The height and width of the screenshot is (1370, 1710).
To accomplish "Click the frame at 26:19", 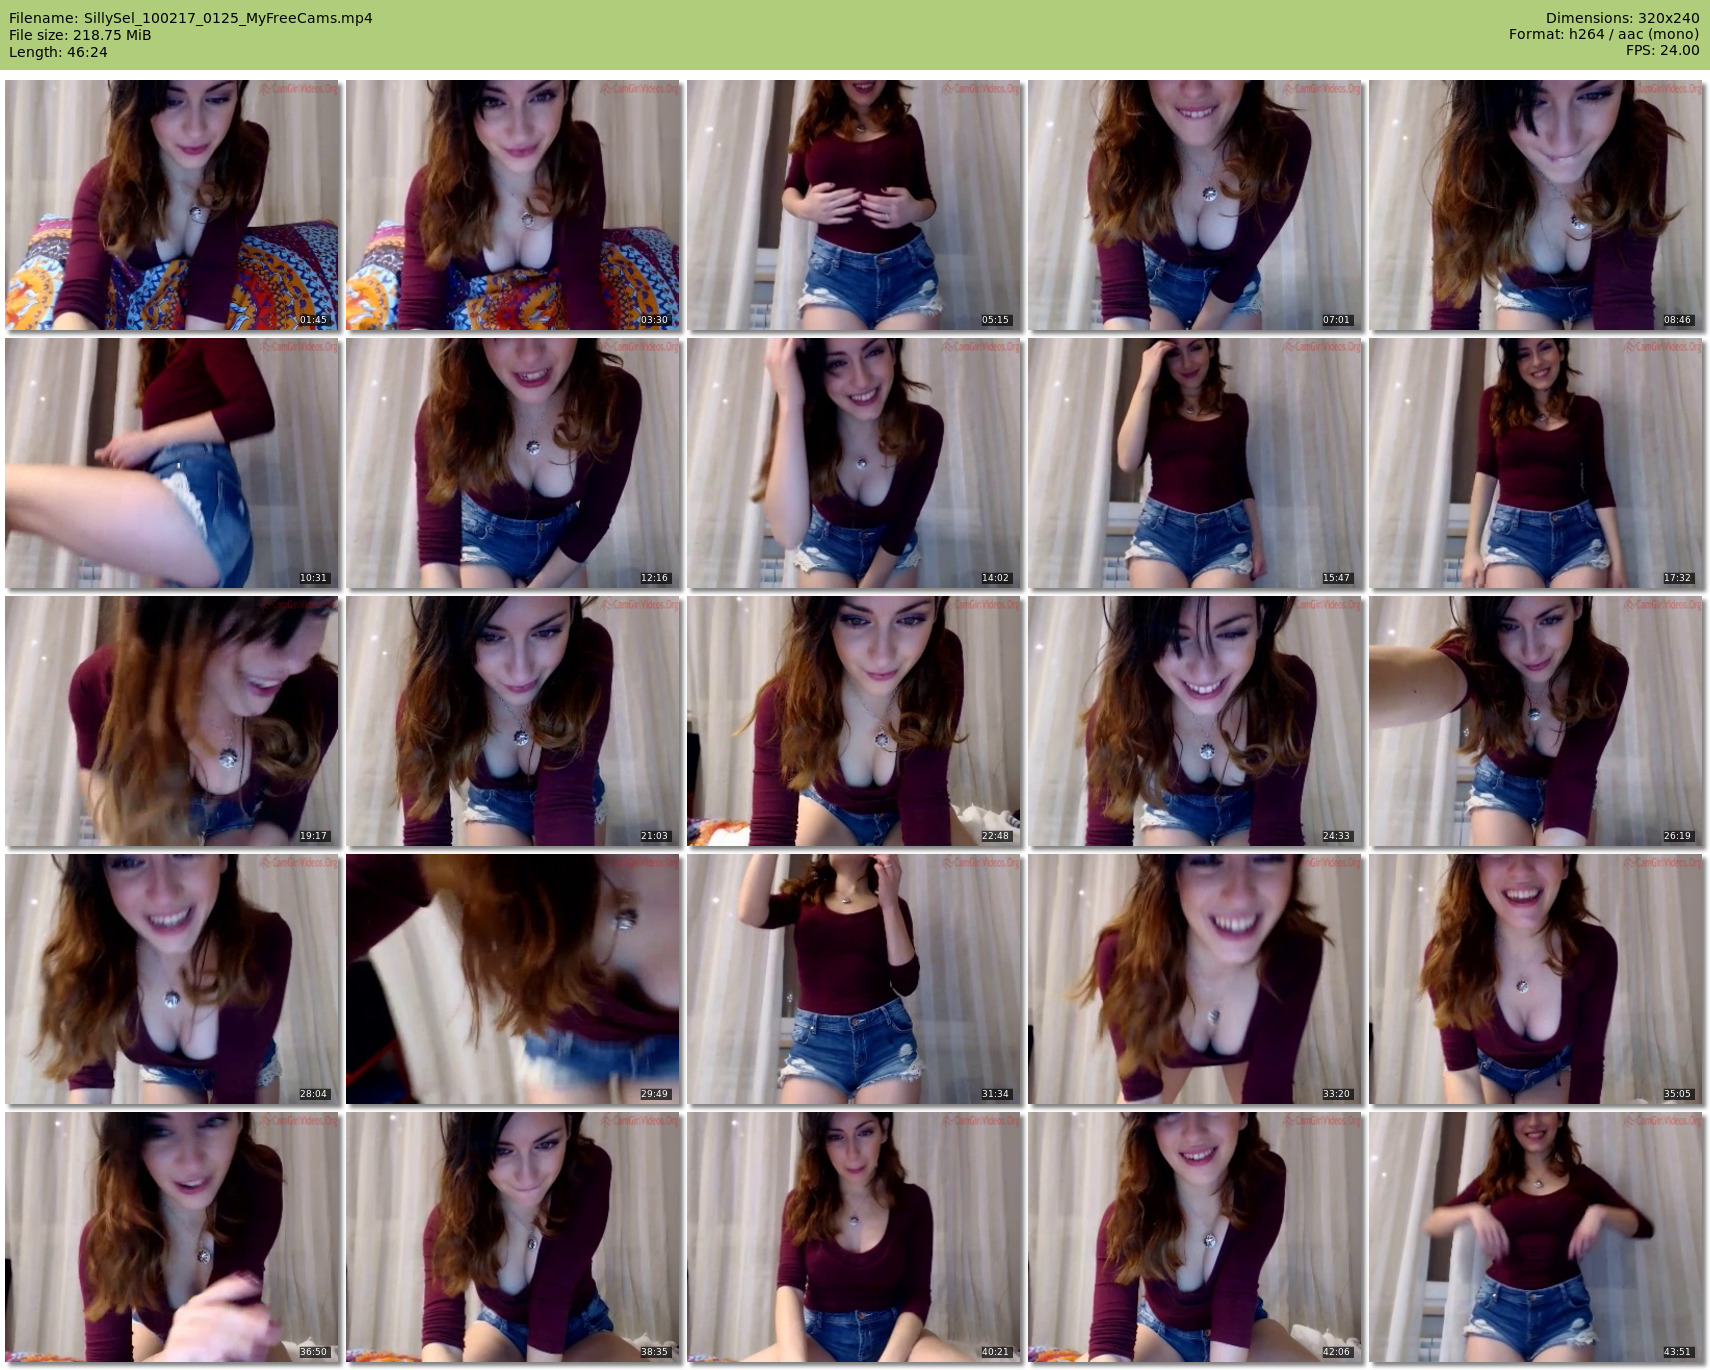I will click(x=1536, y=721).
